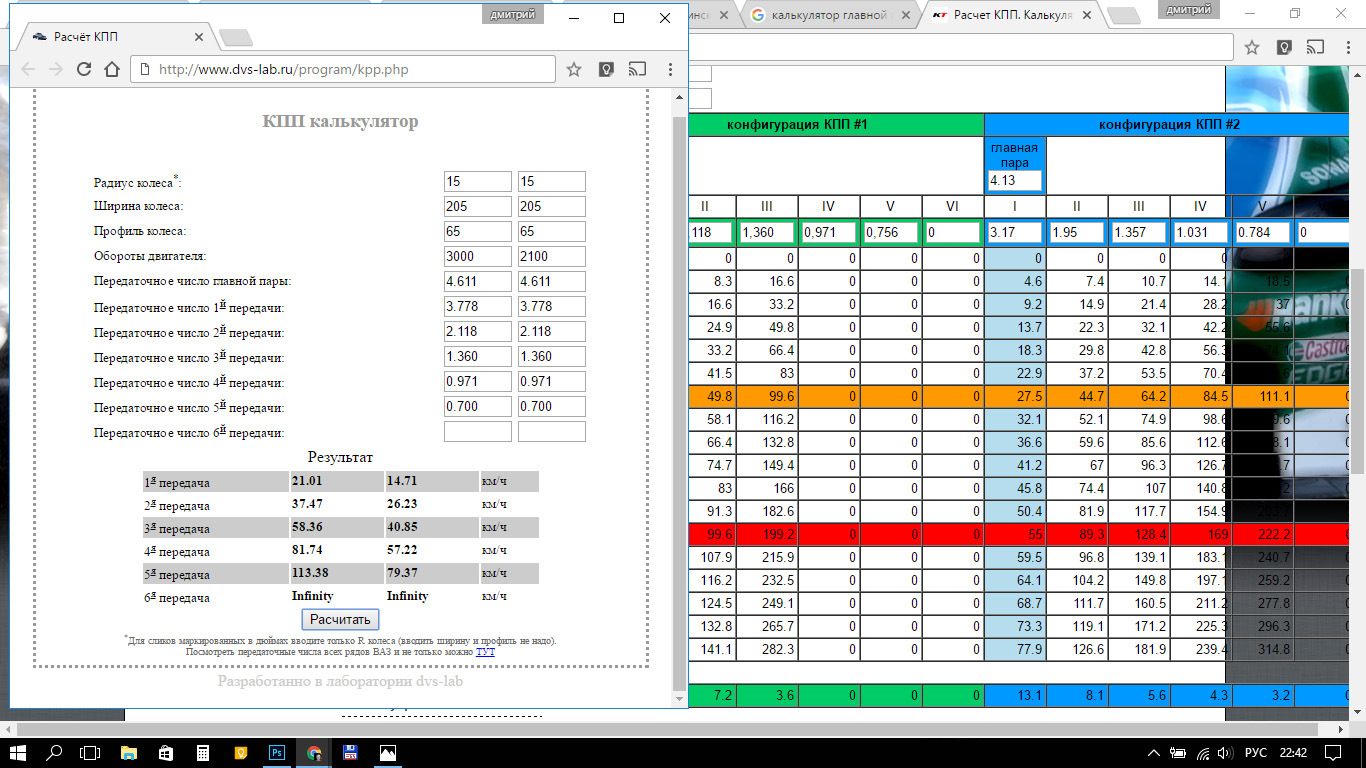Open the ТУТ link for VAZ gear ratios
The image size is (1366, 768).
485,651
